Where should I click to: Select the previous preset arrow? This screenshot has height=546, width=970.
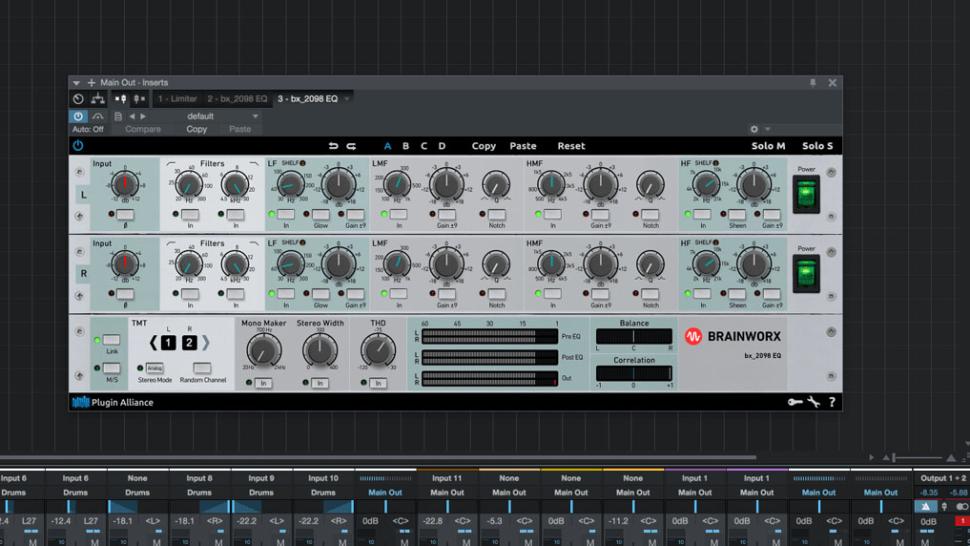pos(131,116)
